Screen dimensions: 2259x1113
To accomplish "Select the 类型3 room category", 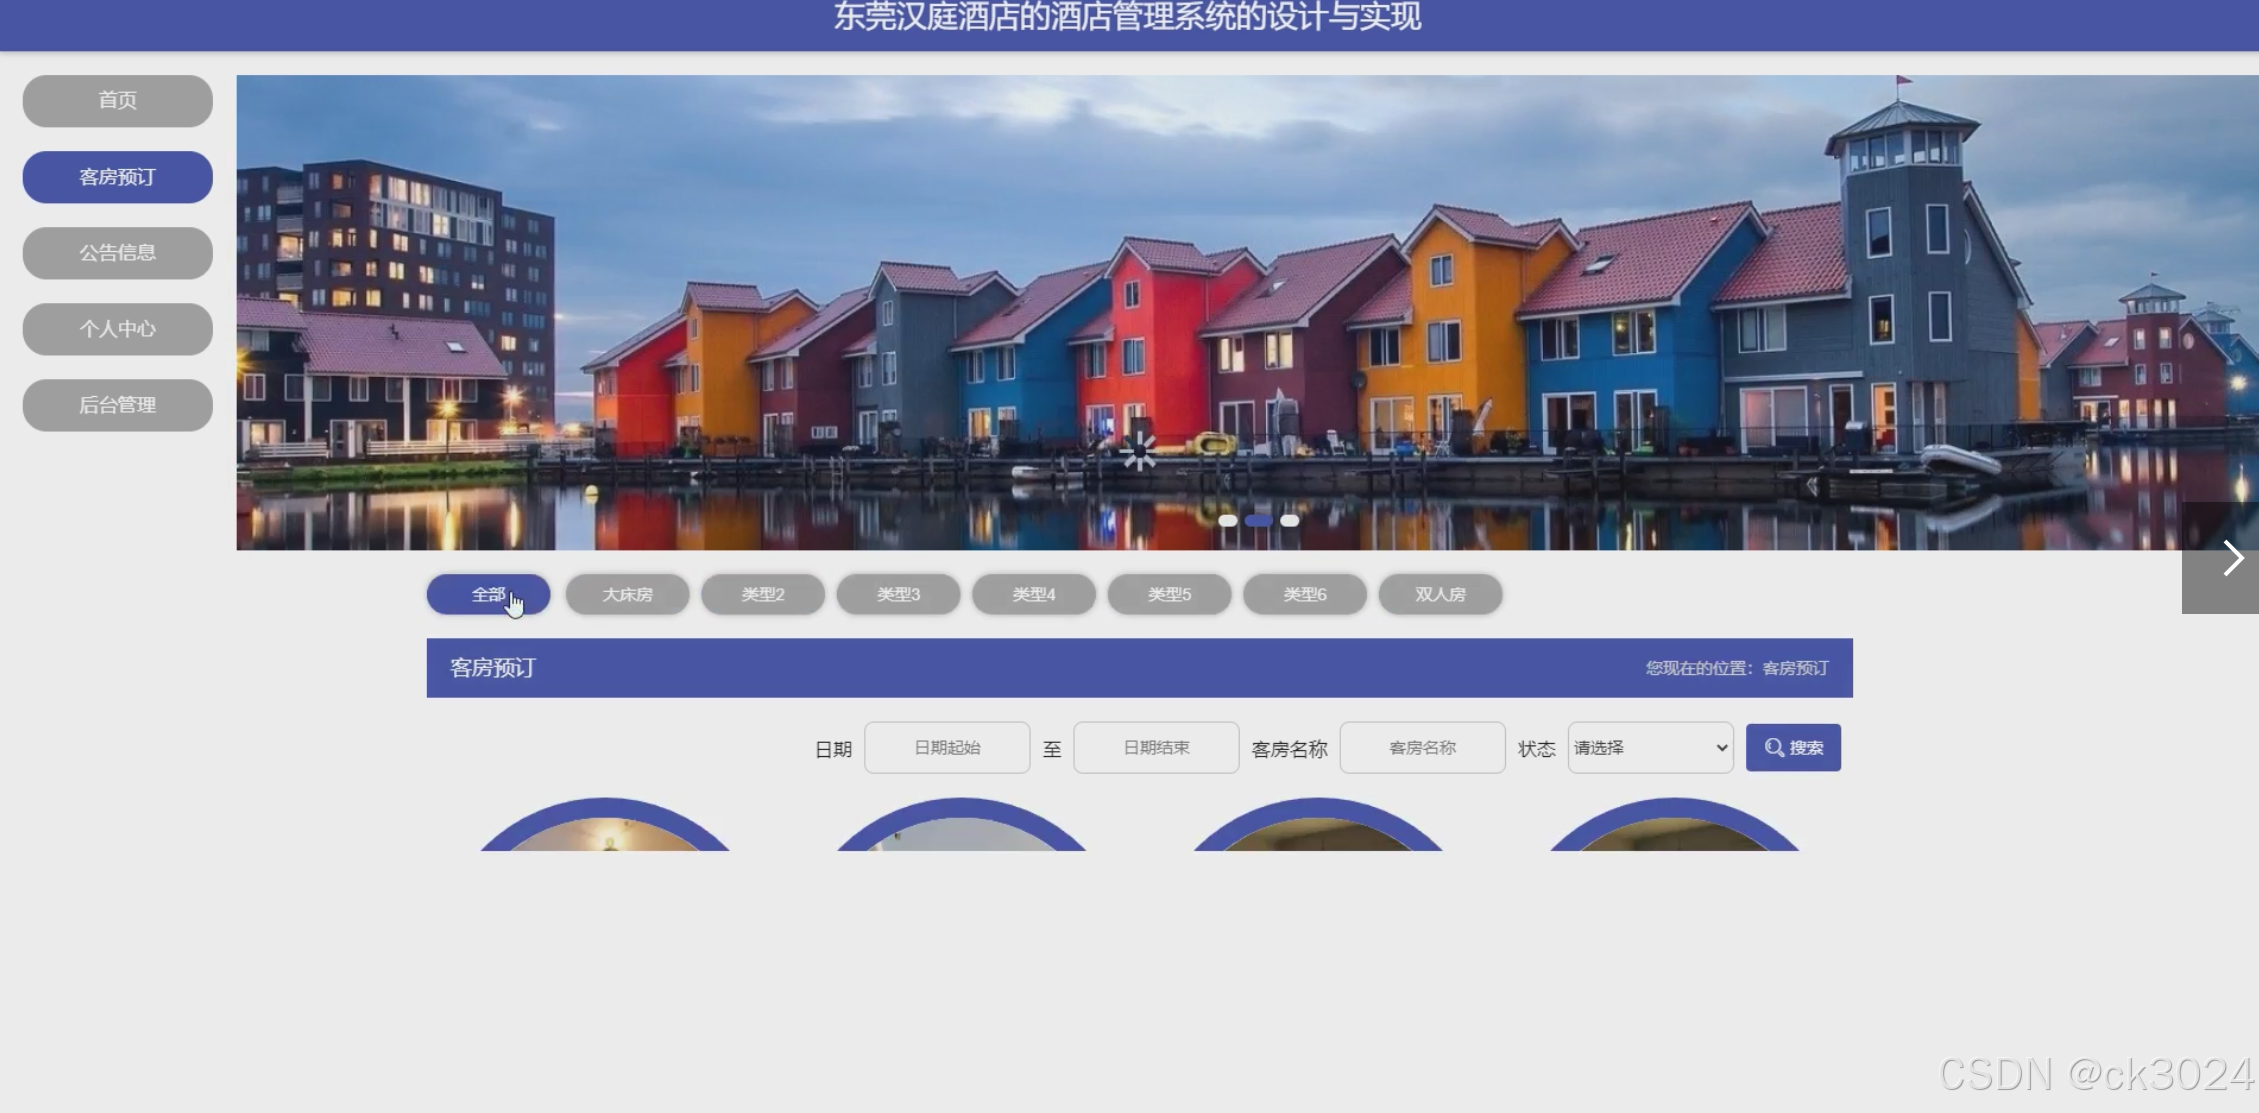I will pos(898,594).
